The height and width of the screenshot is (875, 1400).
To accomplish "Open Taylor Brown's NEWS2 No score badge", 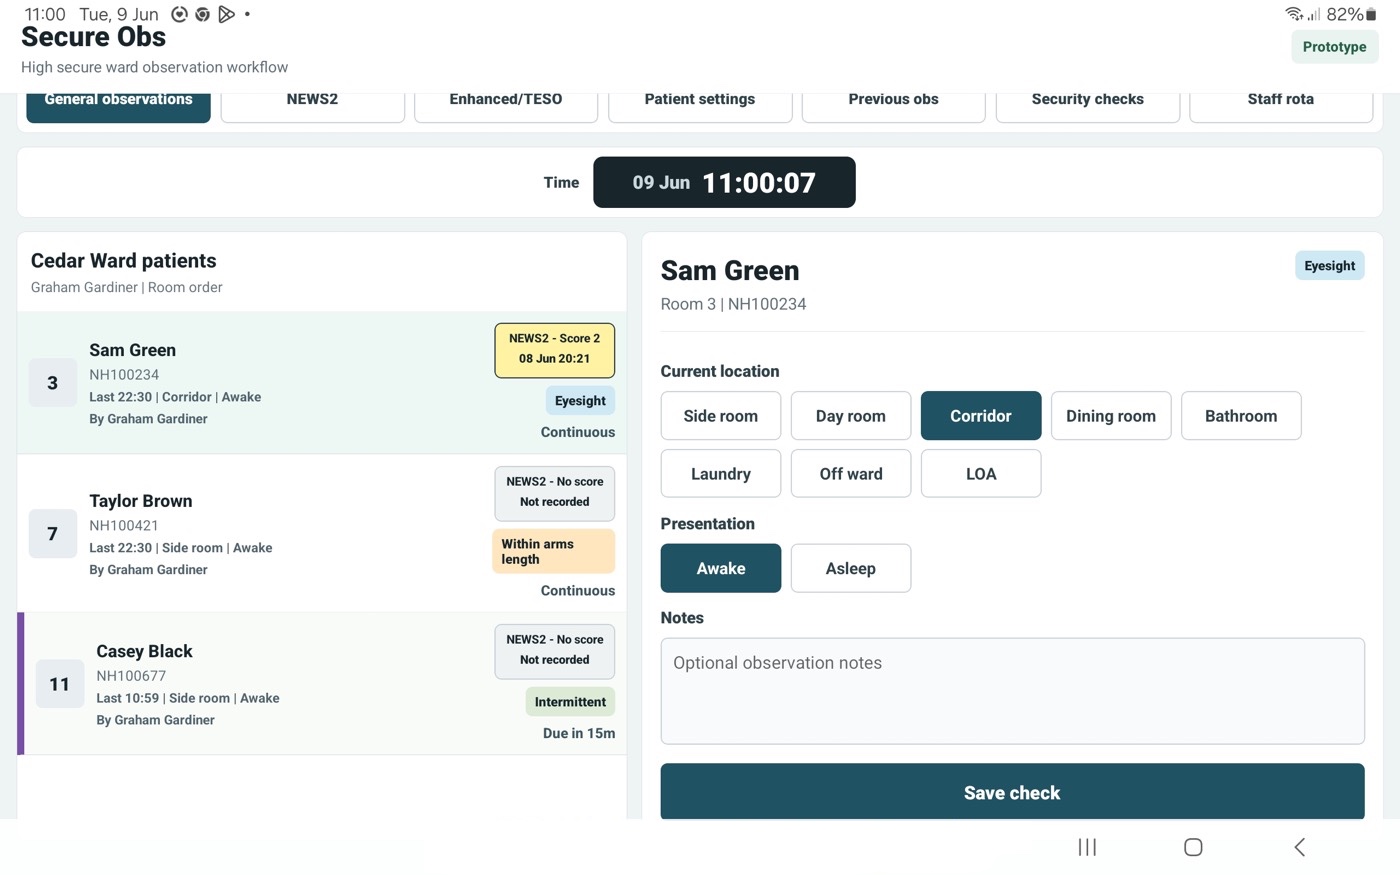I will (x=554, y=493).
